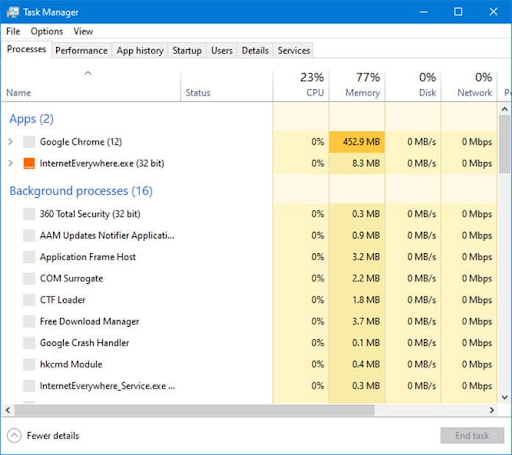
Task: Click the Free Download Manager process icon
Action: [x=29, y=322]
